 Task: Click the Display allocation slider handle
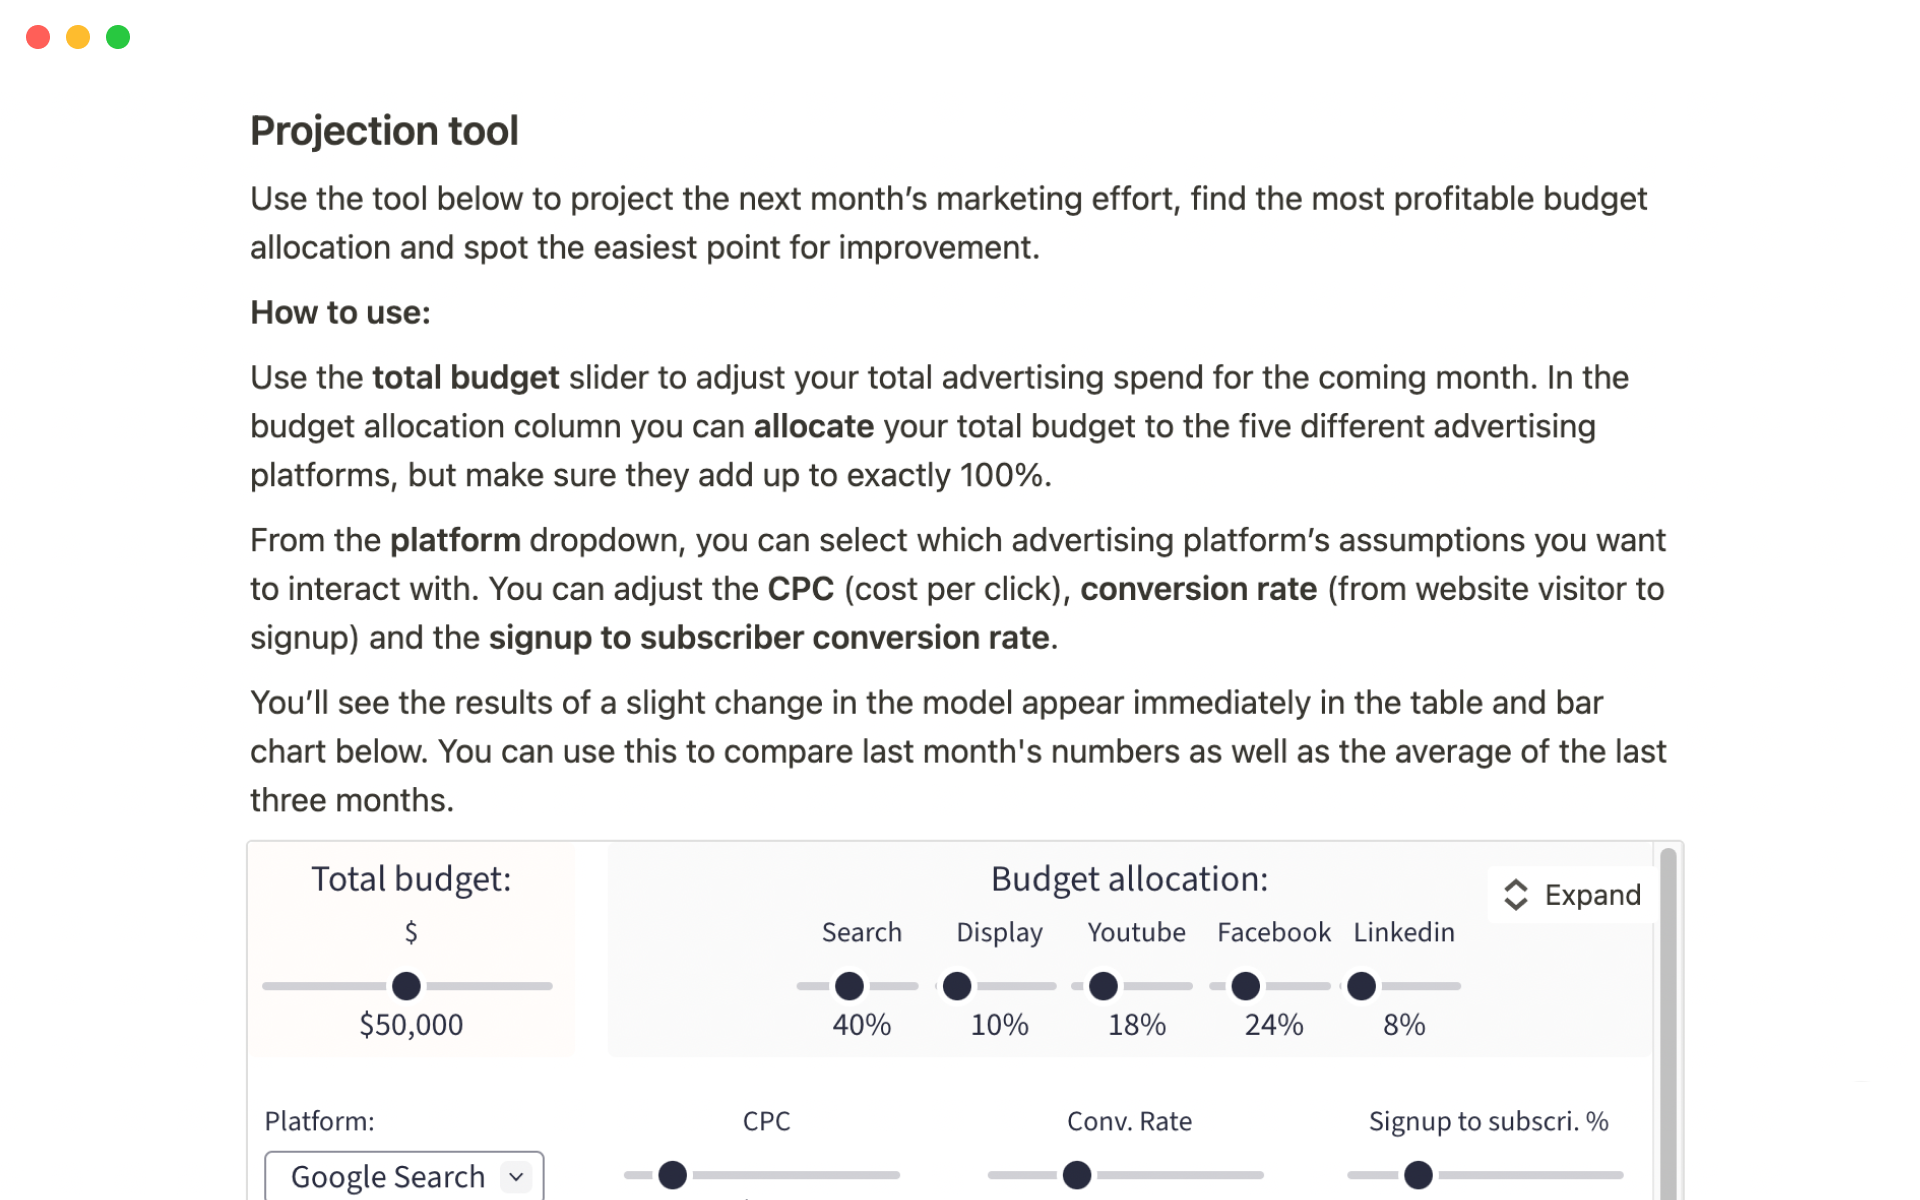pyautogui.click(x=957, y=986)
